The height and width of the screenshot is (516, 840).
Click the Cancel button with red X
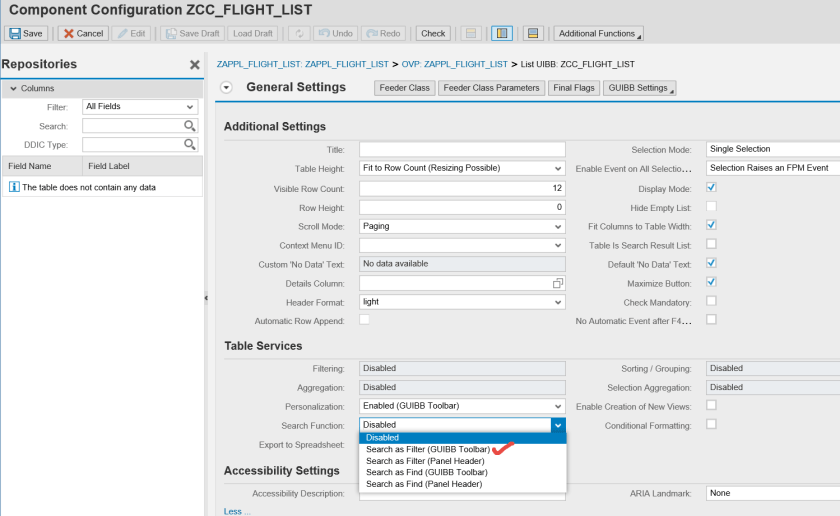pos(82,33)
